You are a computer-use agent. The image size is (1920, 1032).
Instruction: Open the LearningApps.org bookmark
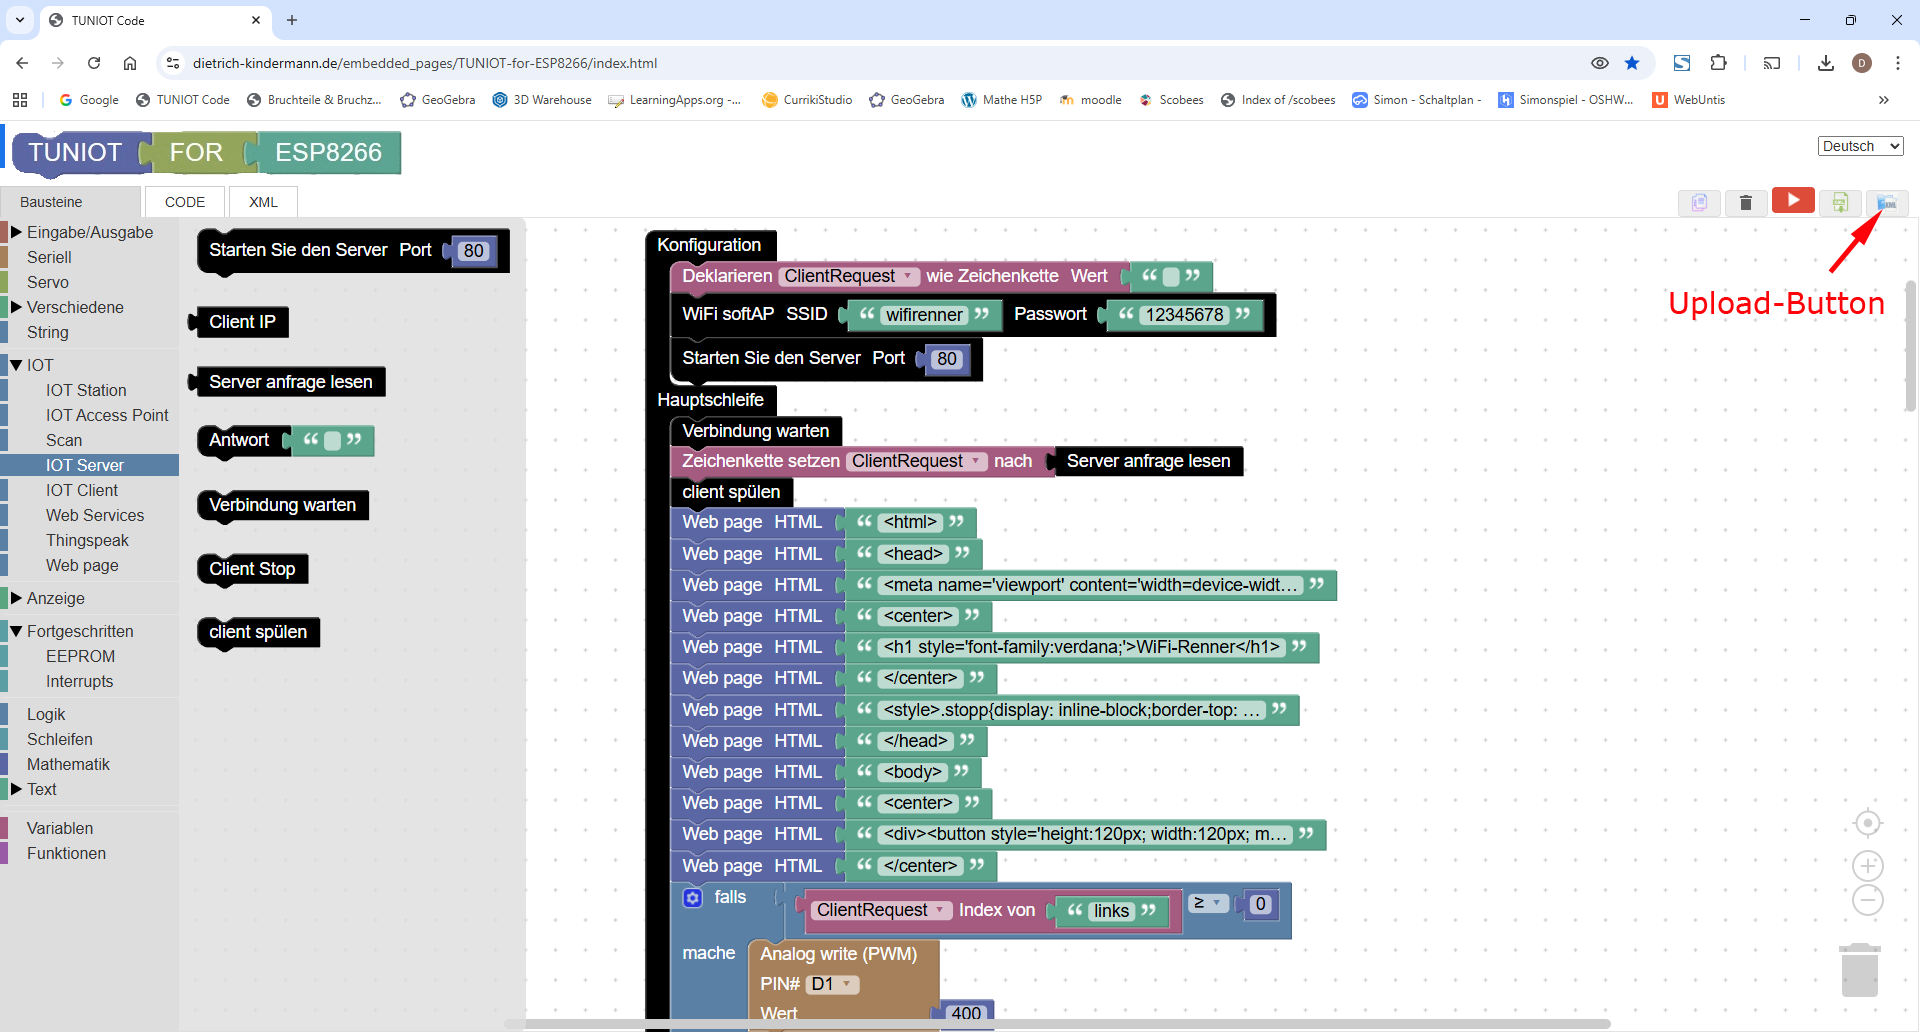[676, 100]
